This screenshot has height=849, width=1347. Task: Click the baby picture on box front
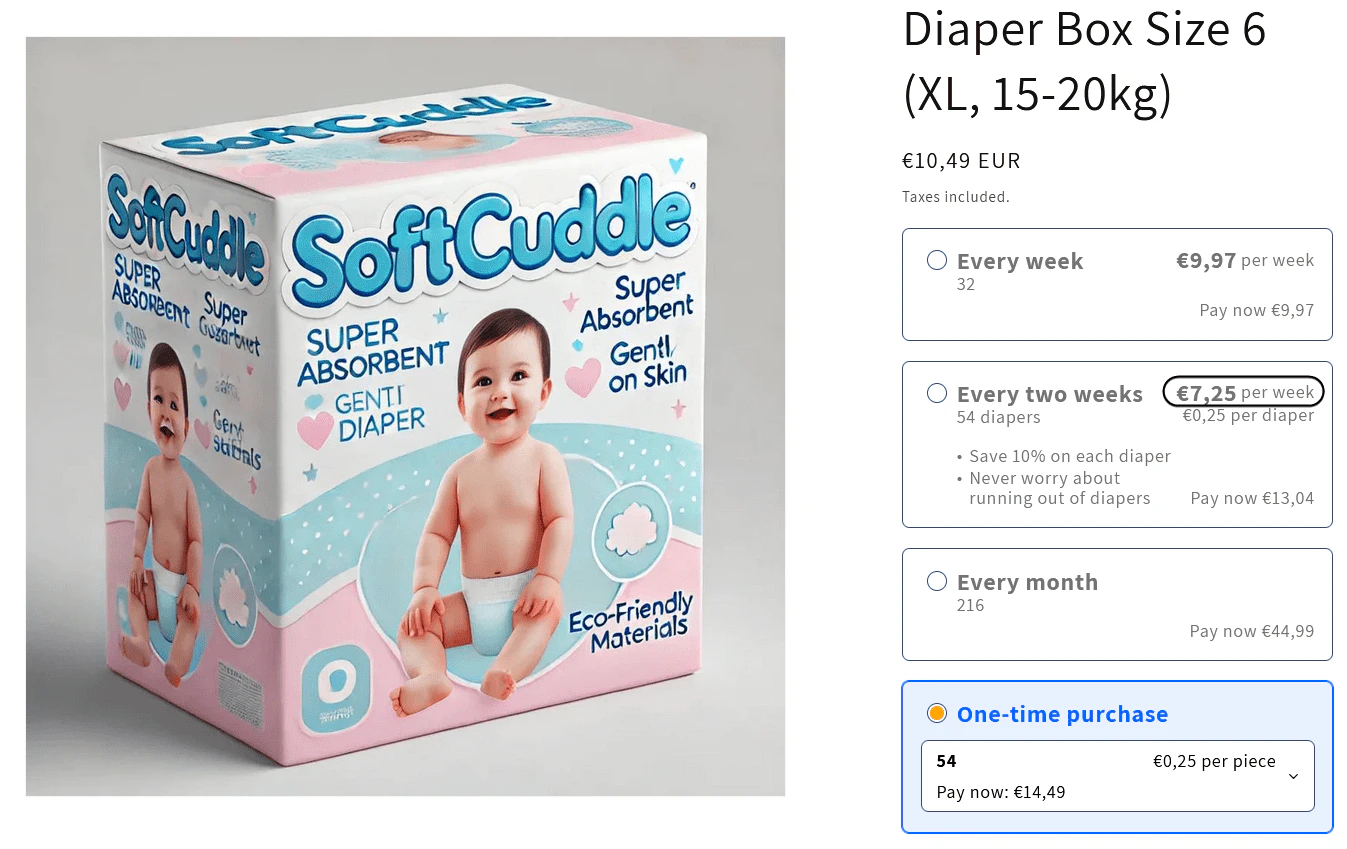(482, 512)
